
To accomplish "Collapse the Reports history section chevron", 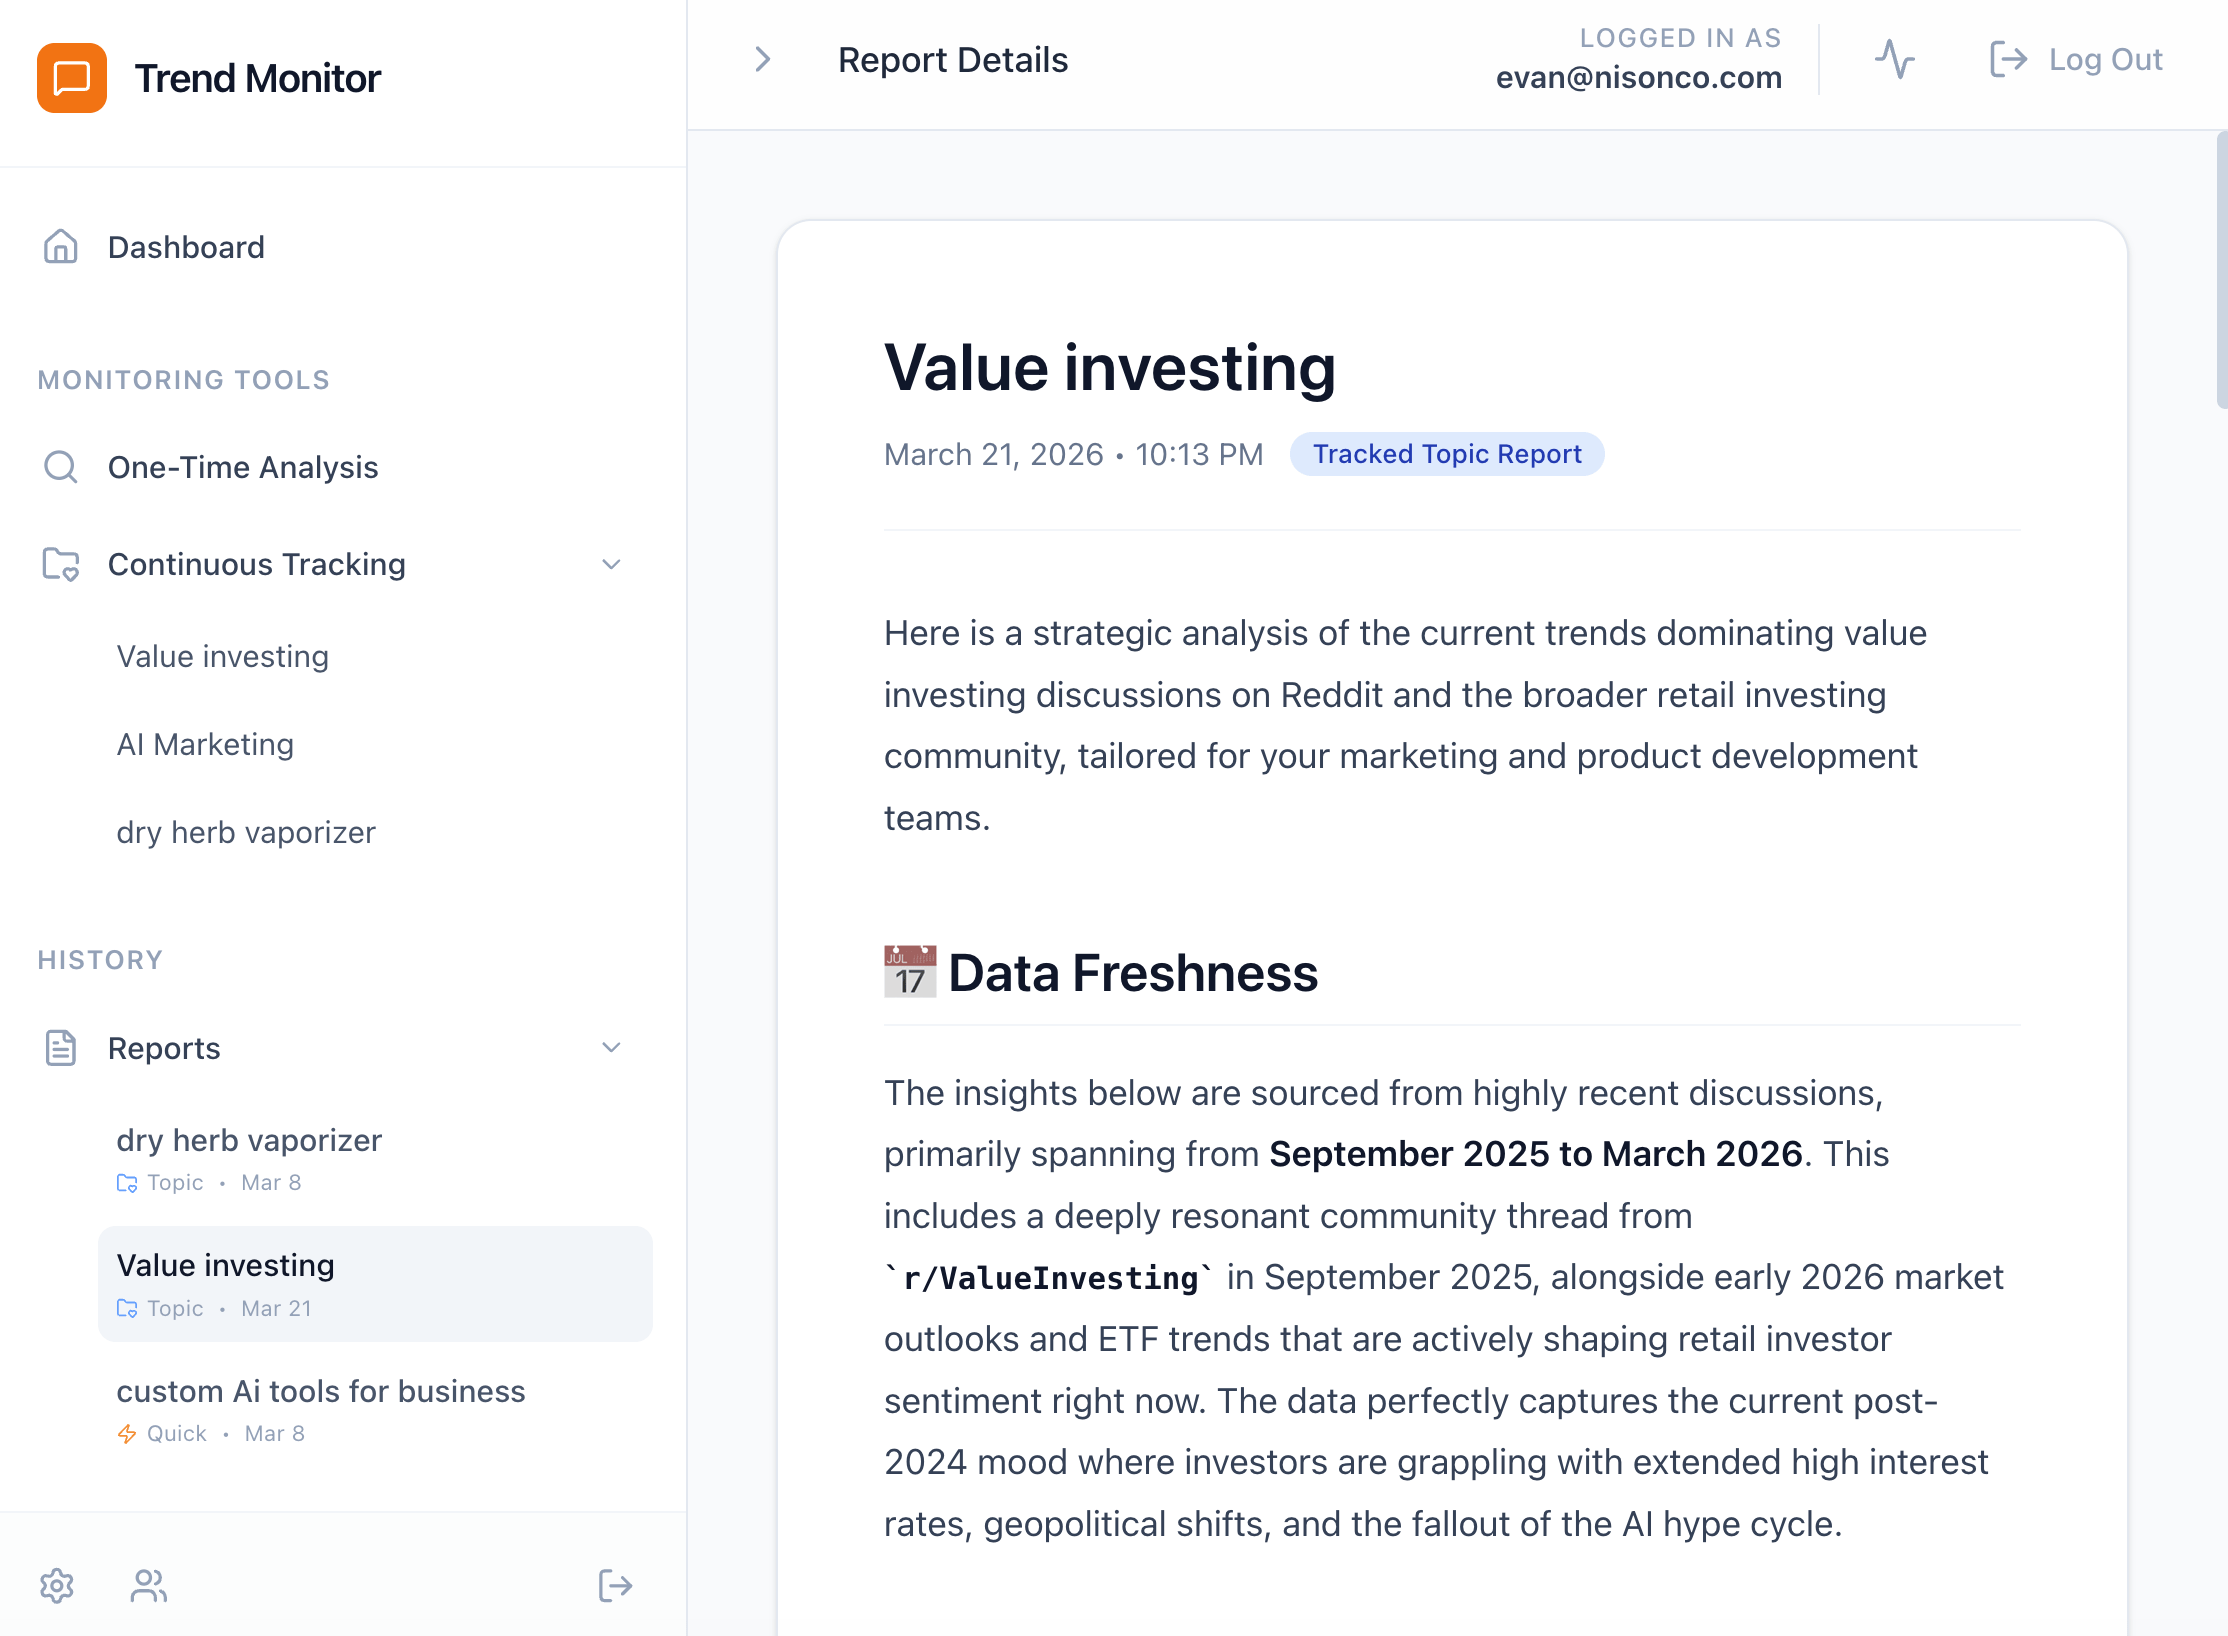I will point(611,1048).
